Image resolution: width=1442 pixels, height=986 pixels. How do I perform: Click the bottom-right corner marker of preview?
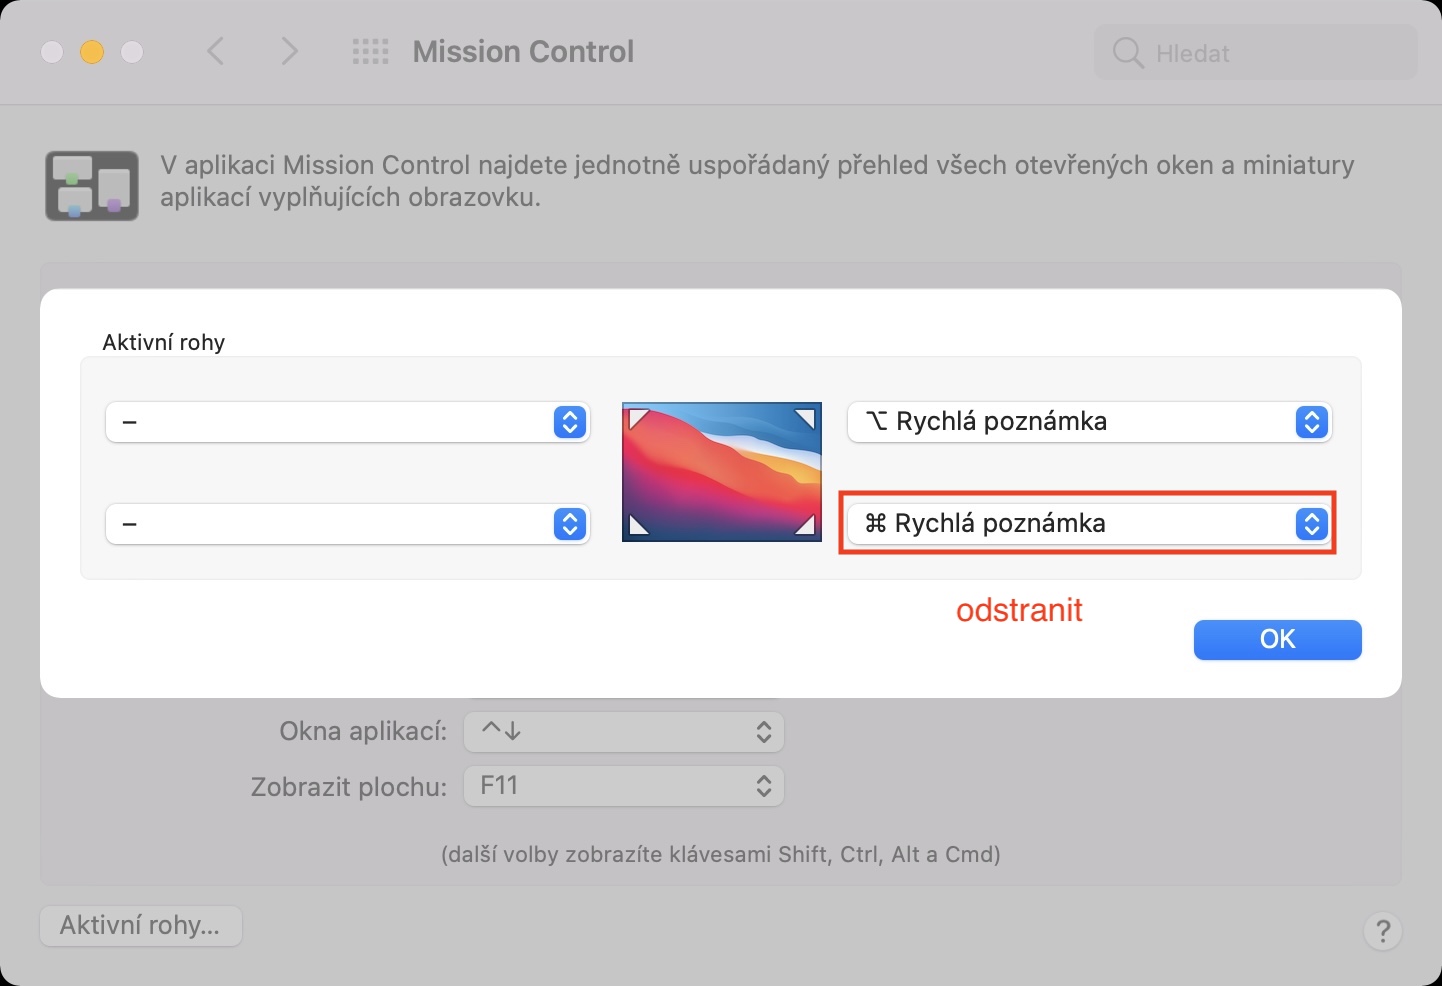coord(806,526)
